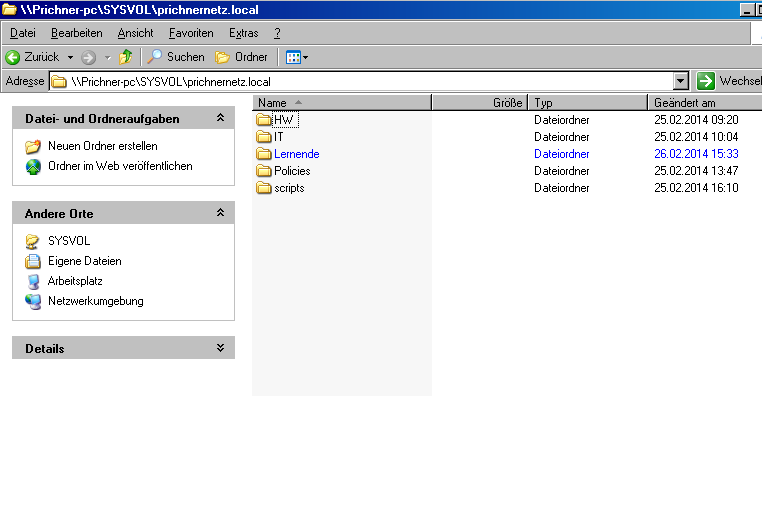The image size is (762, 512).
Task: Open Arbeitsplatz link
Action: pos(75,281)
